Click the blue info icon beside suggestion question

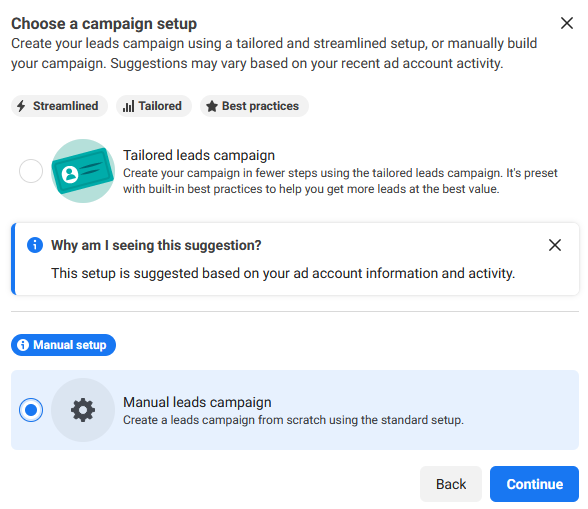pyautogui.click(x=35, y=245)
